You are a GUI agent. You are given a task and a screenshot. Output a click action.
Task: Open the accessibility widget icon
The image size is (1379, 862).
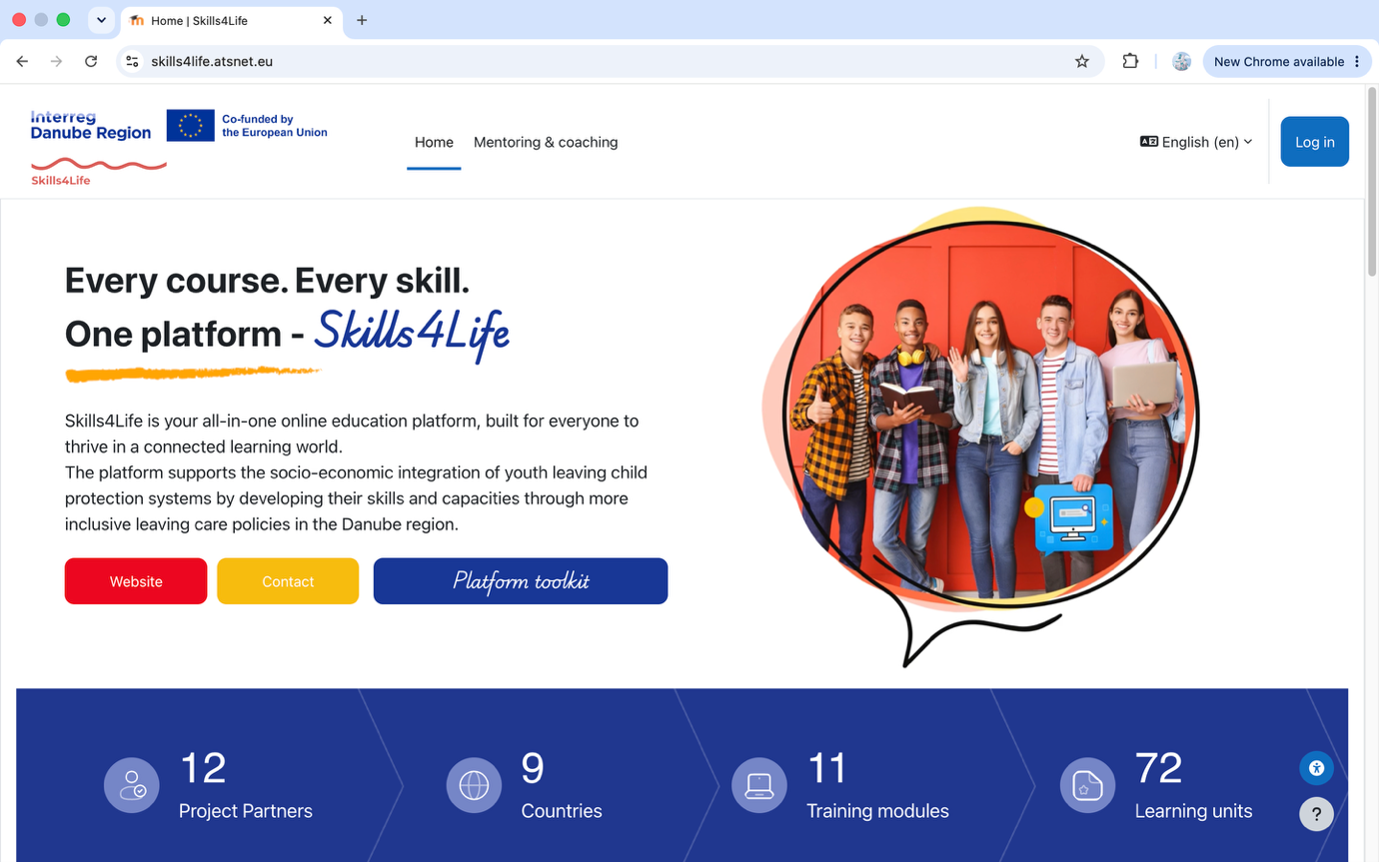[x=1316, y=768]
